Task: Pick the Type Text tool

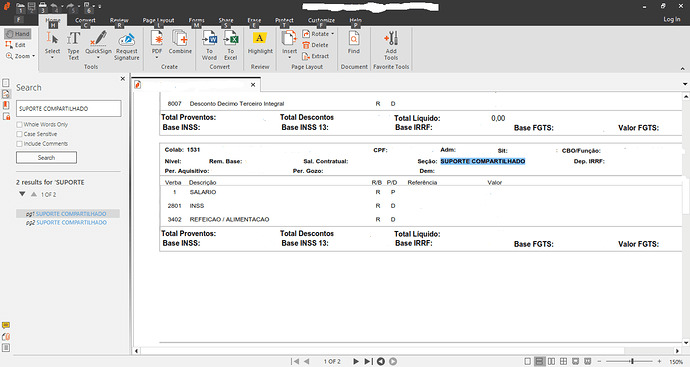Action: (x=73, y=45)
